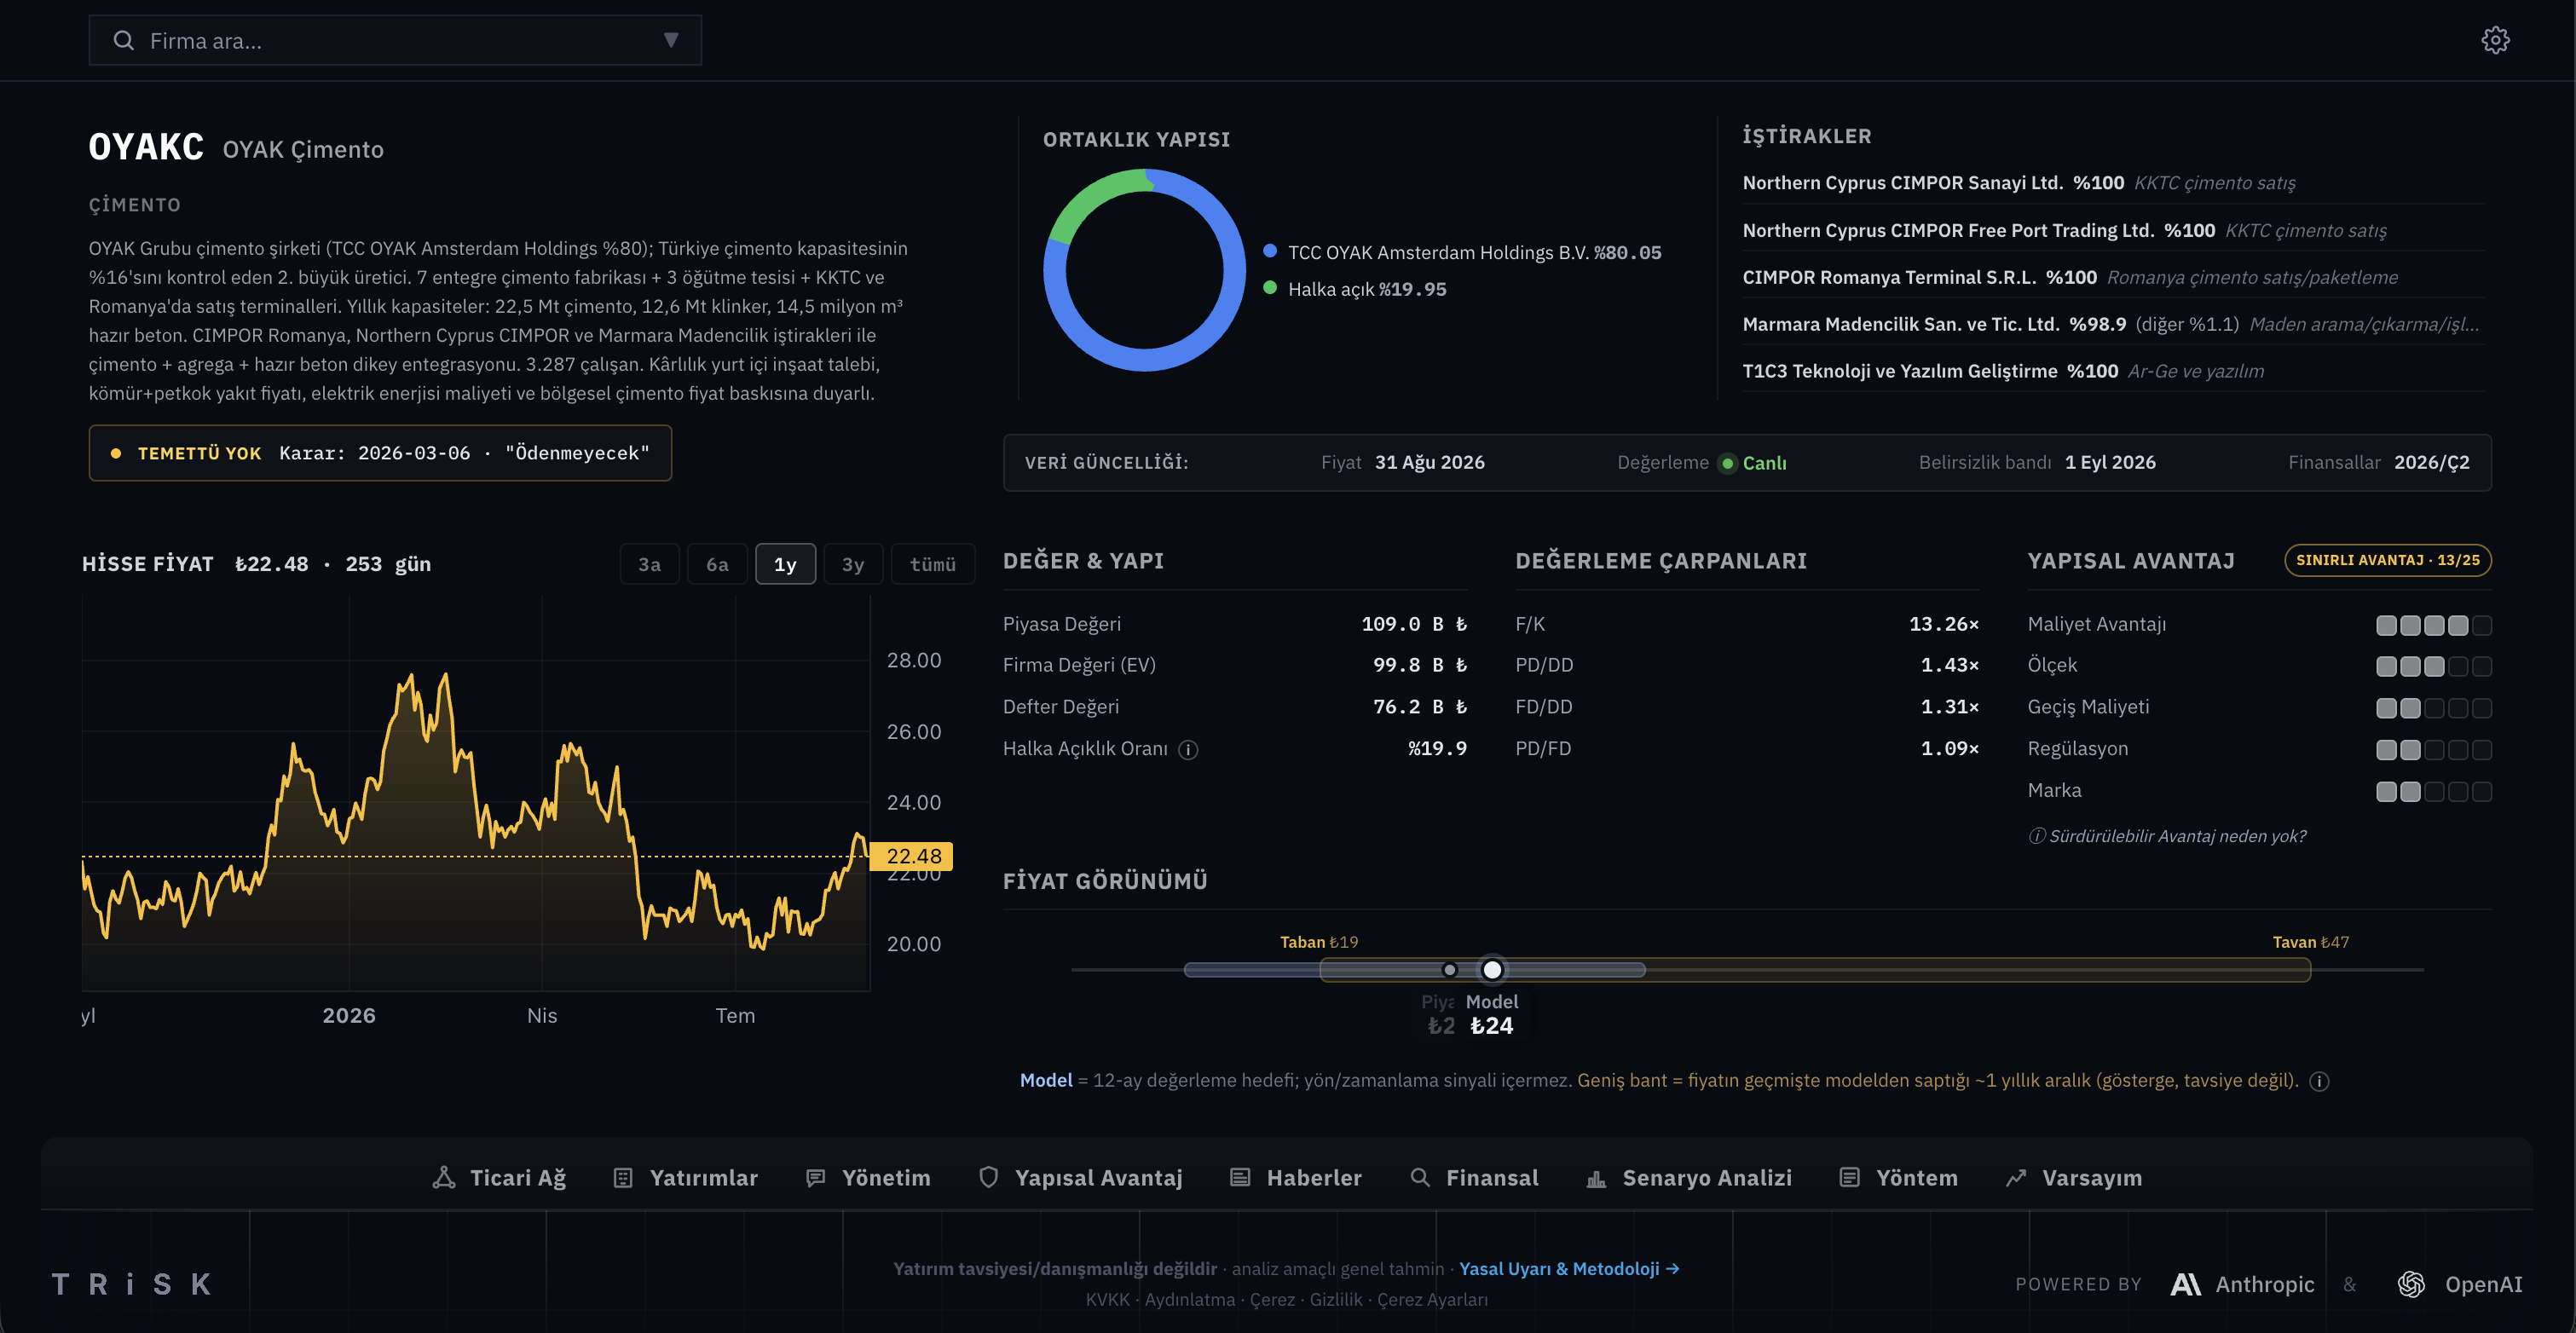Open the Yapısal Avantaj tab

pos(1080,1178)
